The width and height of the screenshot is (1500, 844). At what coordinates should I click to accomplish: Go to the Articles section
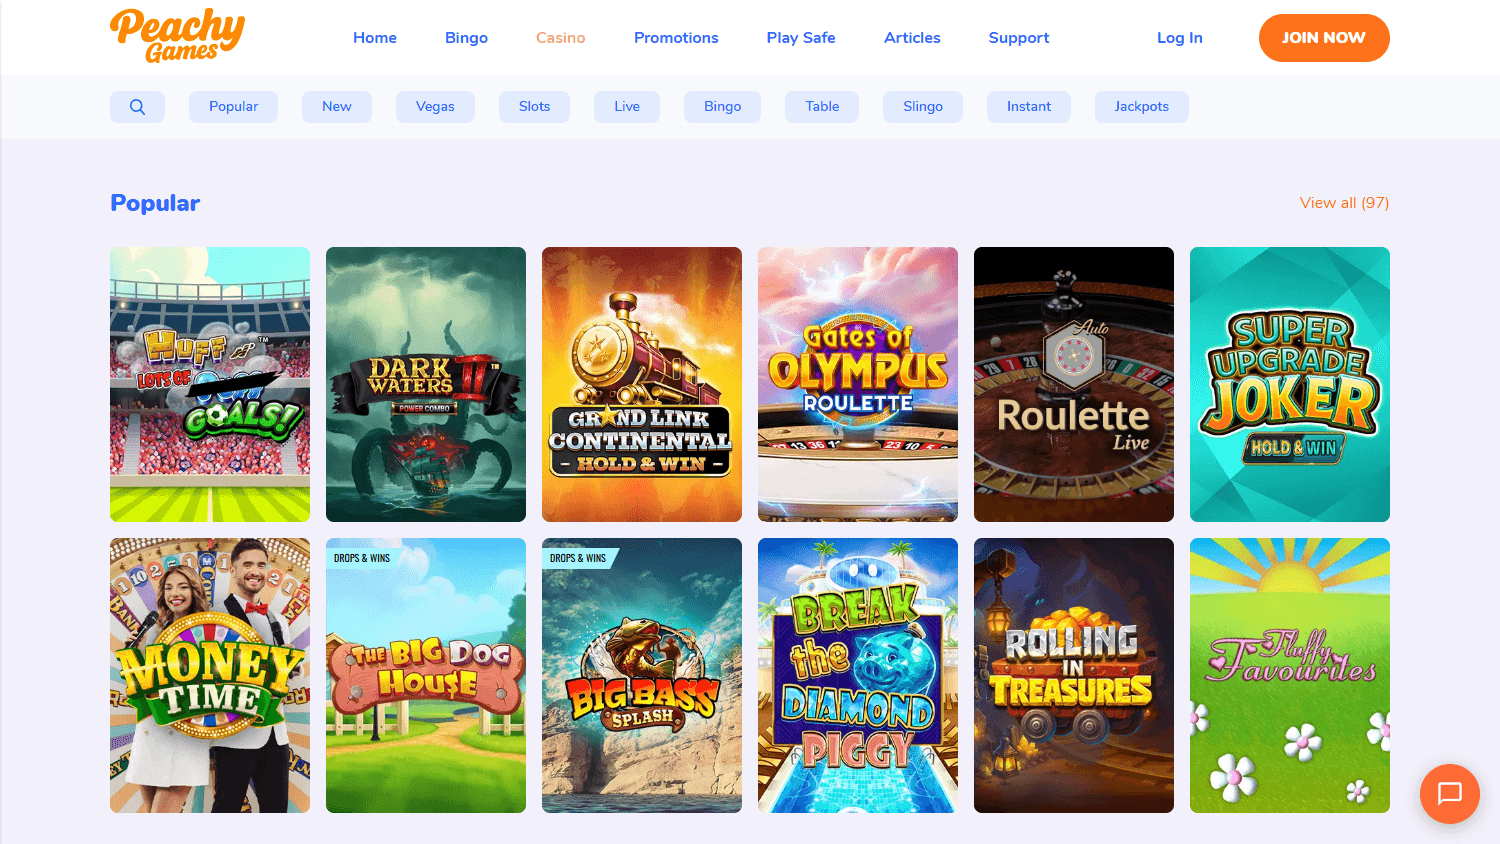[912, 38]
